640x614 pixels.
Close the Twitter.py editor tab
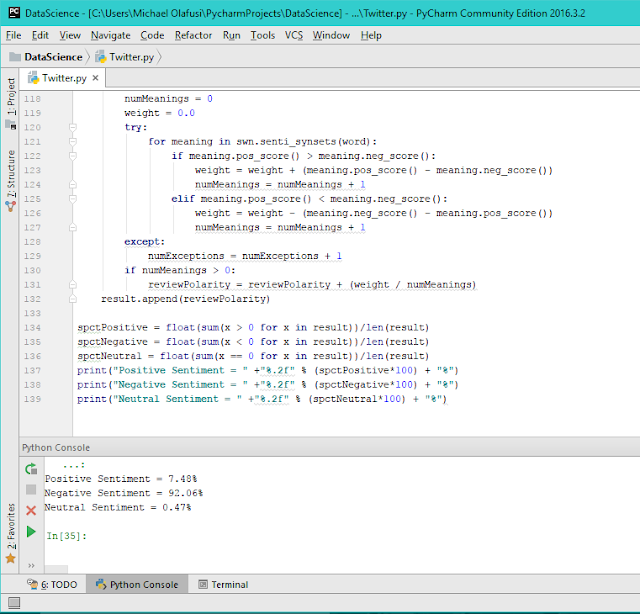[x=96, y=78]
